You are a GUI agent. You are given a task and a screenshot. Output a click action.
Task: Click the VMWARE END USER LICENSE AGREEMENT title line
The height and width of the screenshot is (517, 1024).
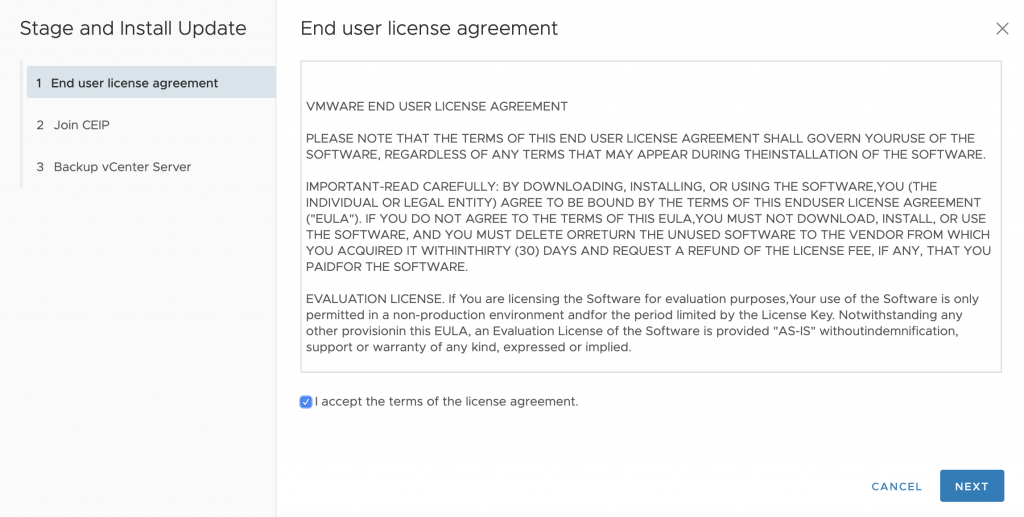(x=437, y=106)
